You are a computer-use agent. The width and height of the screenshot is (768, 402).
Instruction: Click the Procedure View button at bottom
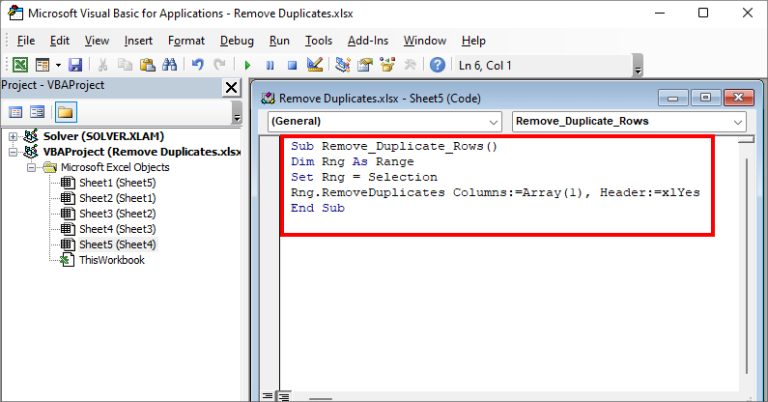click(267, 396)
